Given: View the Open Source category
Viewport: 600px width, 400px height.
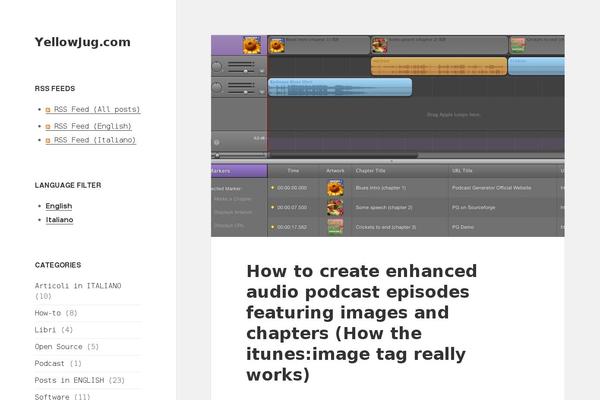Looking at the screenshot, I should pyautogui.click(x=59, y=347).
